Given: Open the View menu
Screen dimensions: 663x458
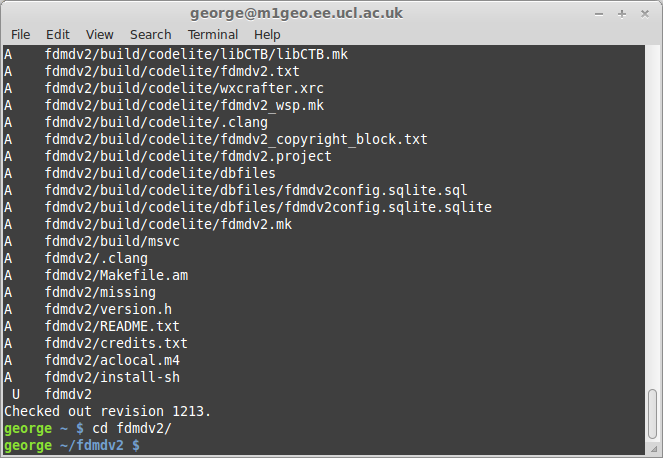Looking at the screenshot, I should click(99, 34).
